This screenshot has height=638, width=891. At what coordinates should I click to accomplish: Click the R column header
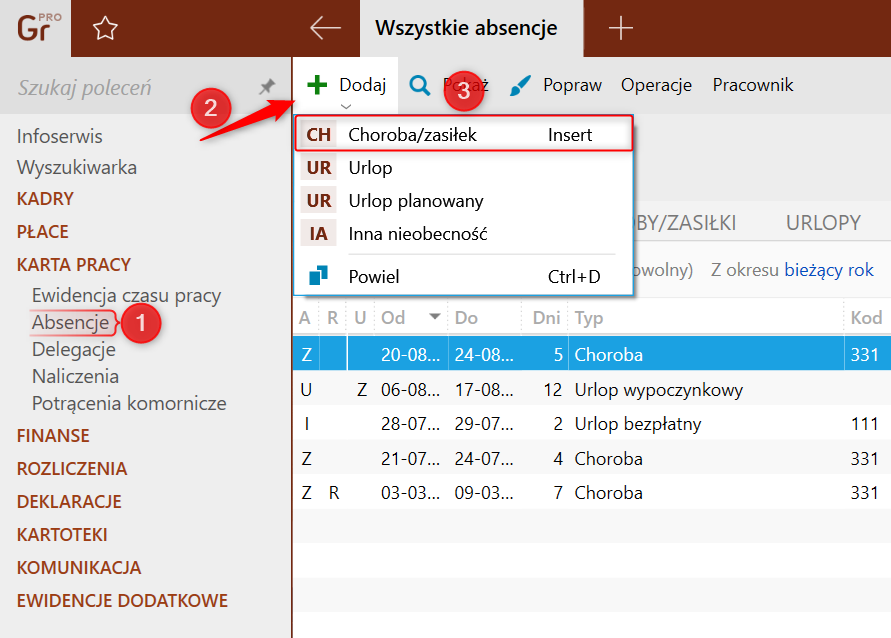(x=332, y=317)
